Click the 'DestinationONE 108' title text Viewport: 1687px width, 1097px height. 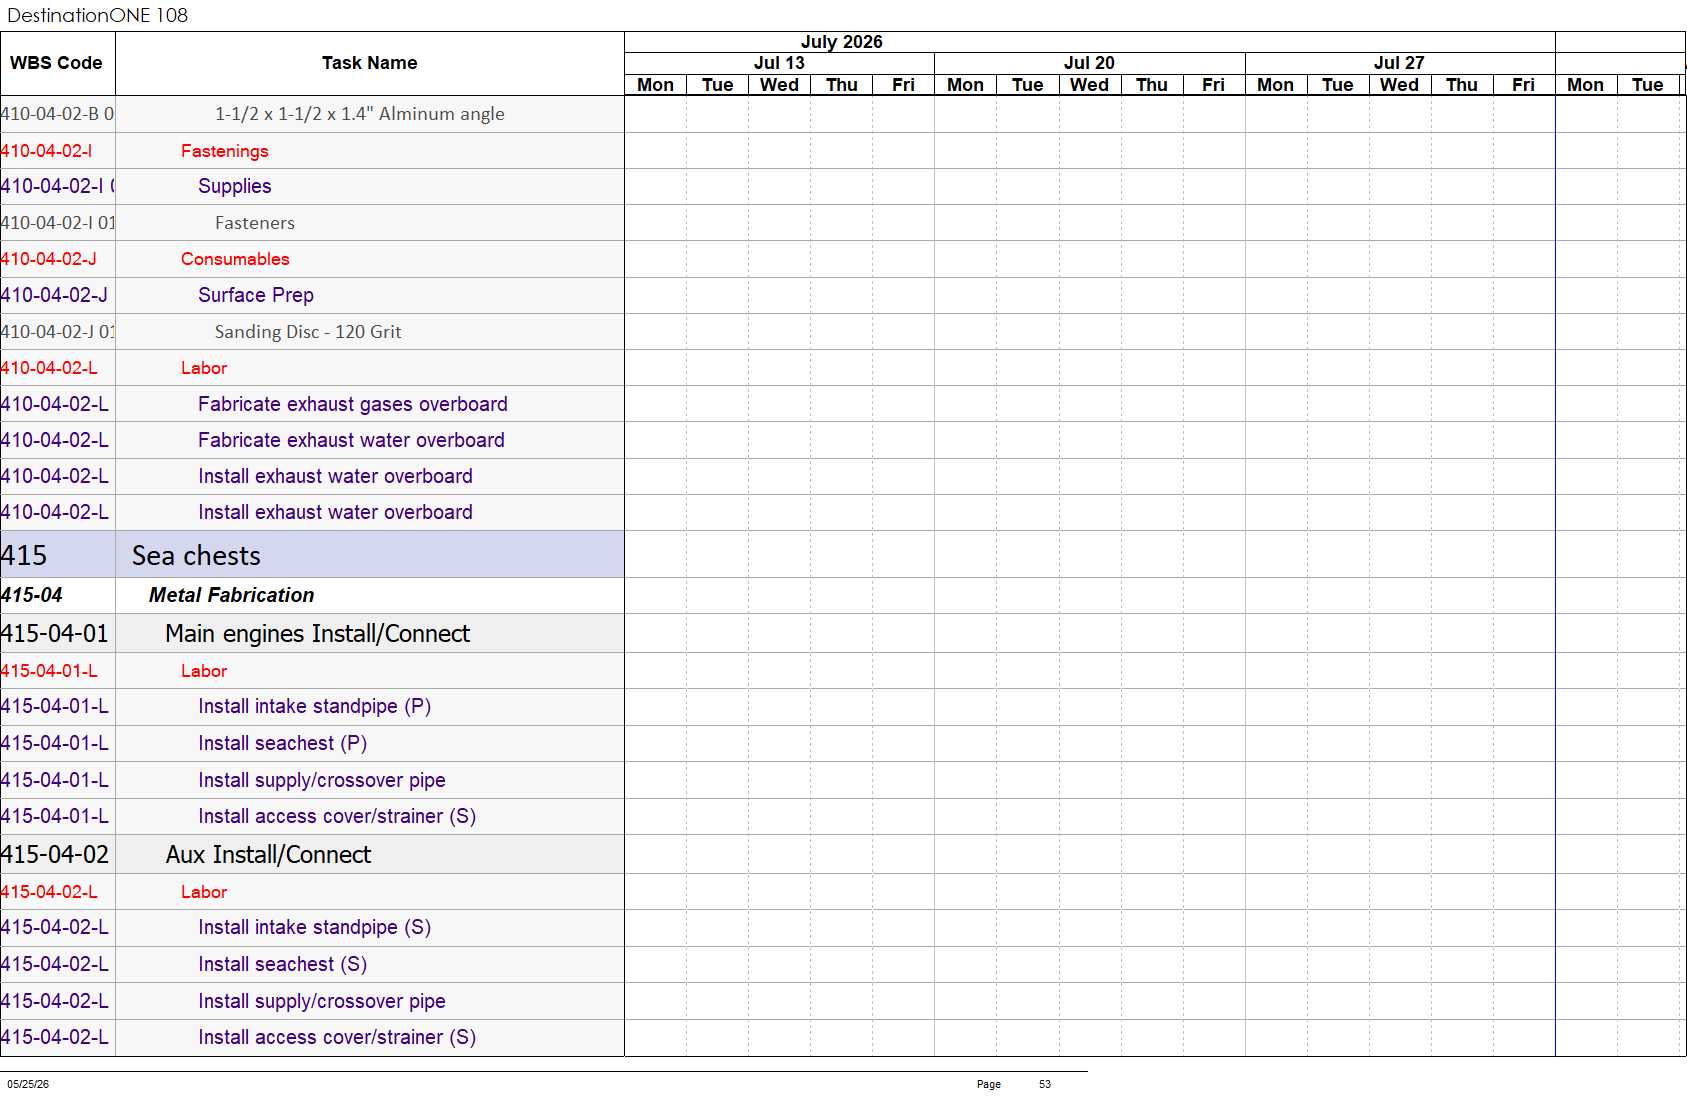click(x=97, y=15)
